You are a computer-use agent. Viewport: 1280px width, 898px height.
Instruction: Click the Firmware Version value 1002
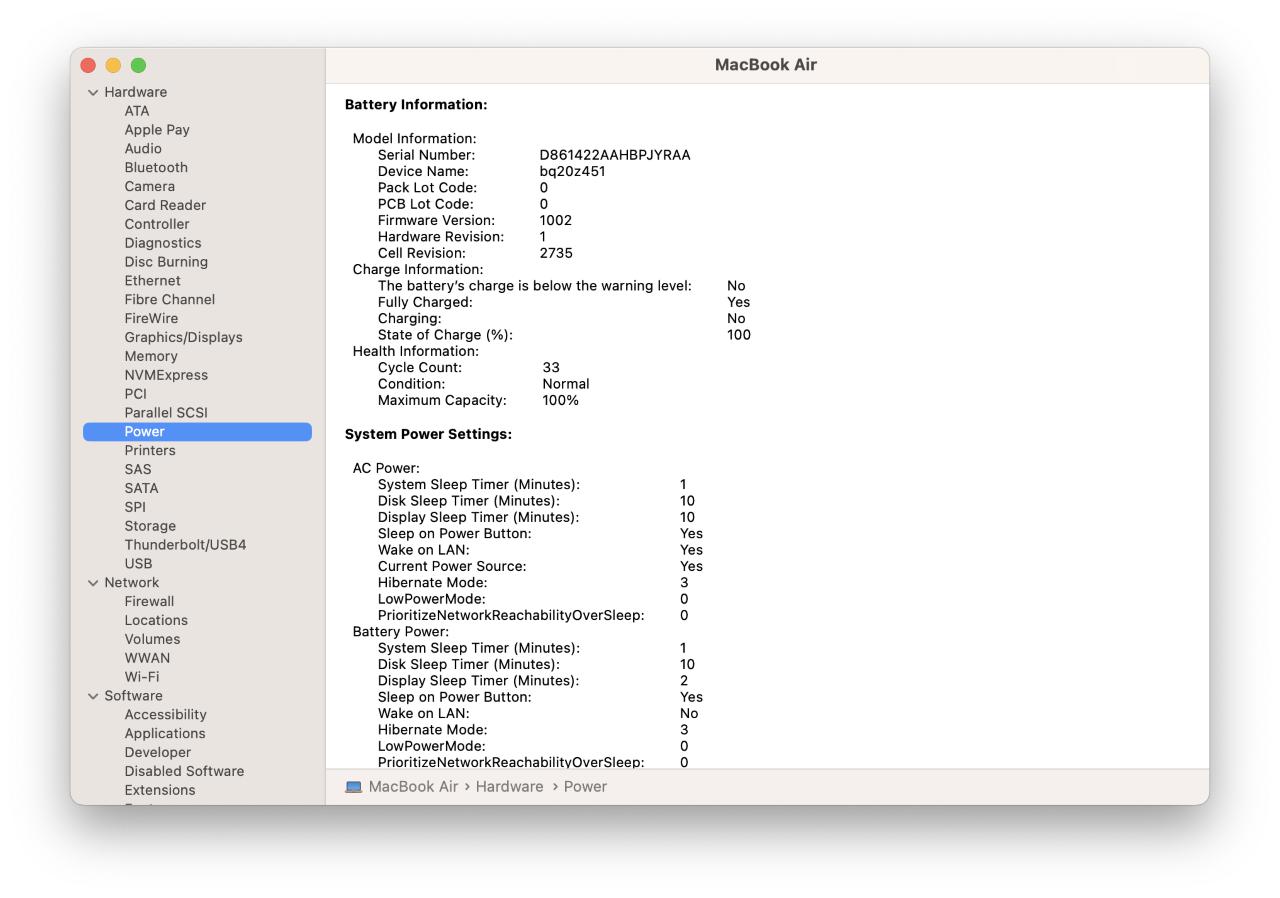point(556,221)
